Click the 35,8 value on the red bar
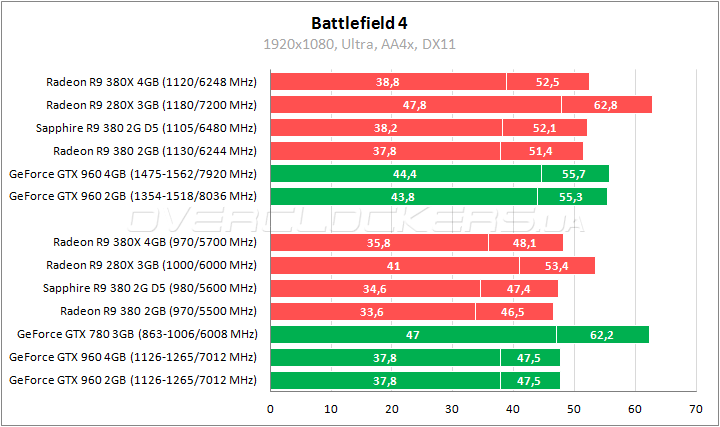The width and height of the screenshot is (720, 427). pos(379,242)
